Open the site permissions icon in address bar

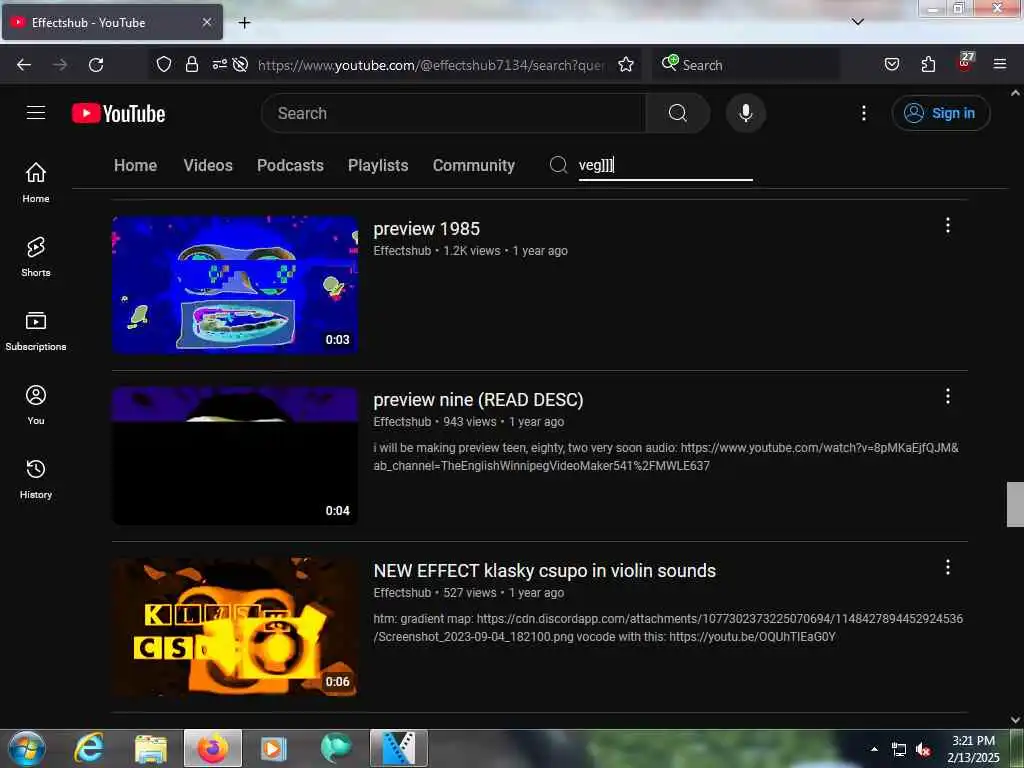[219, 64]
